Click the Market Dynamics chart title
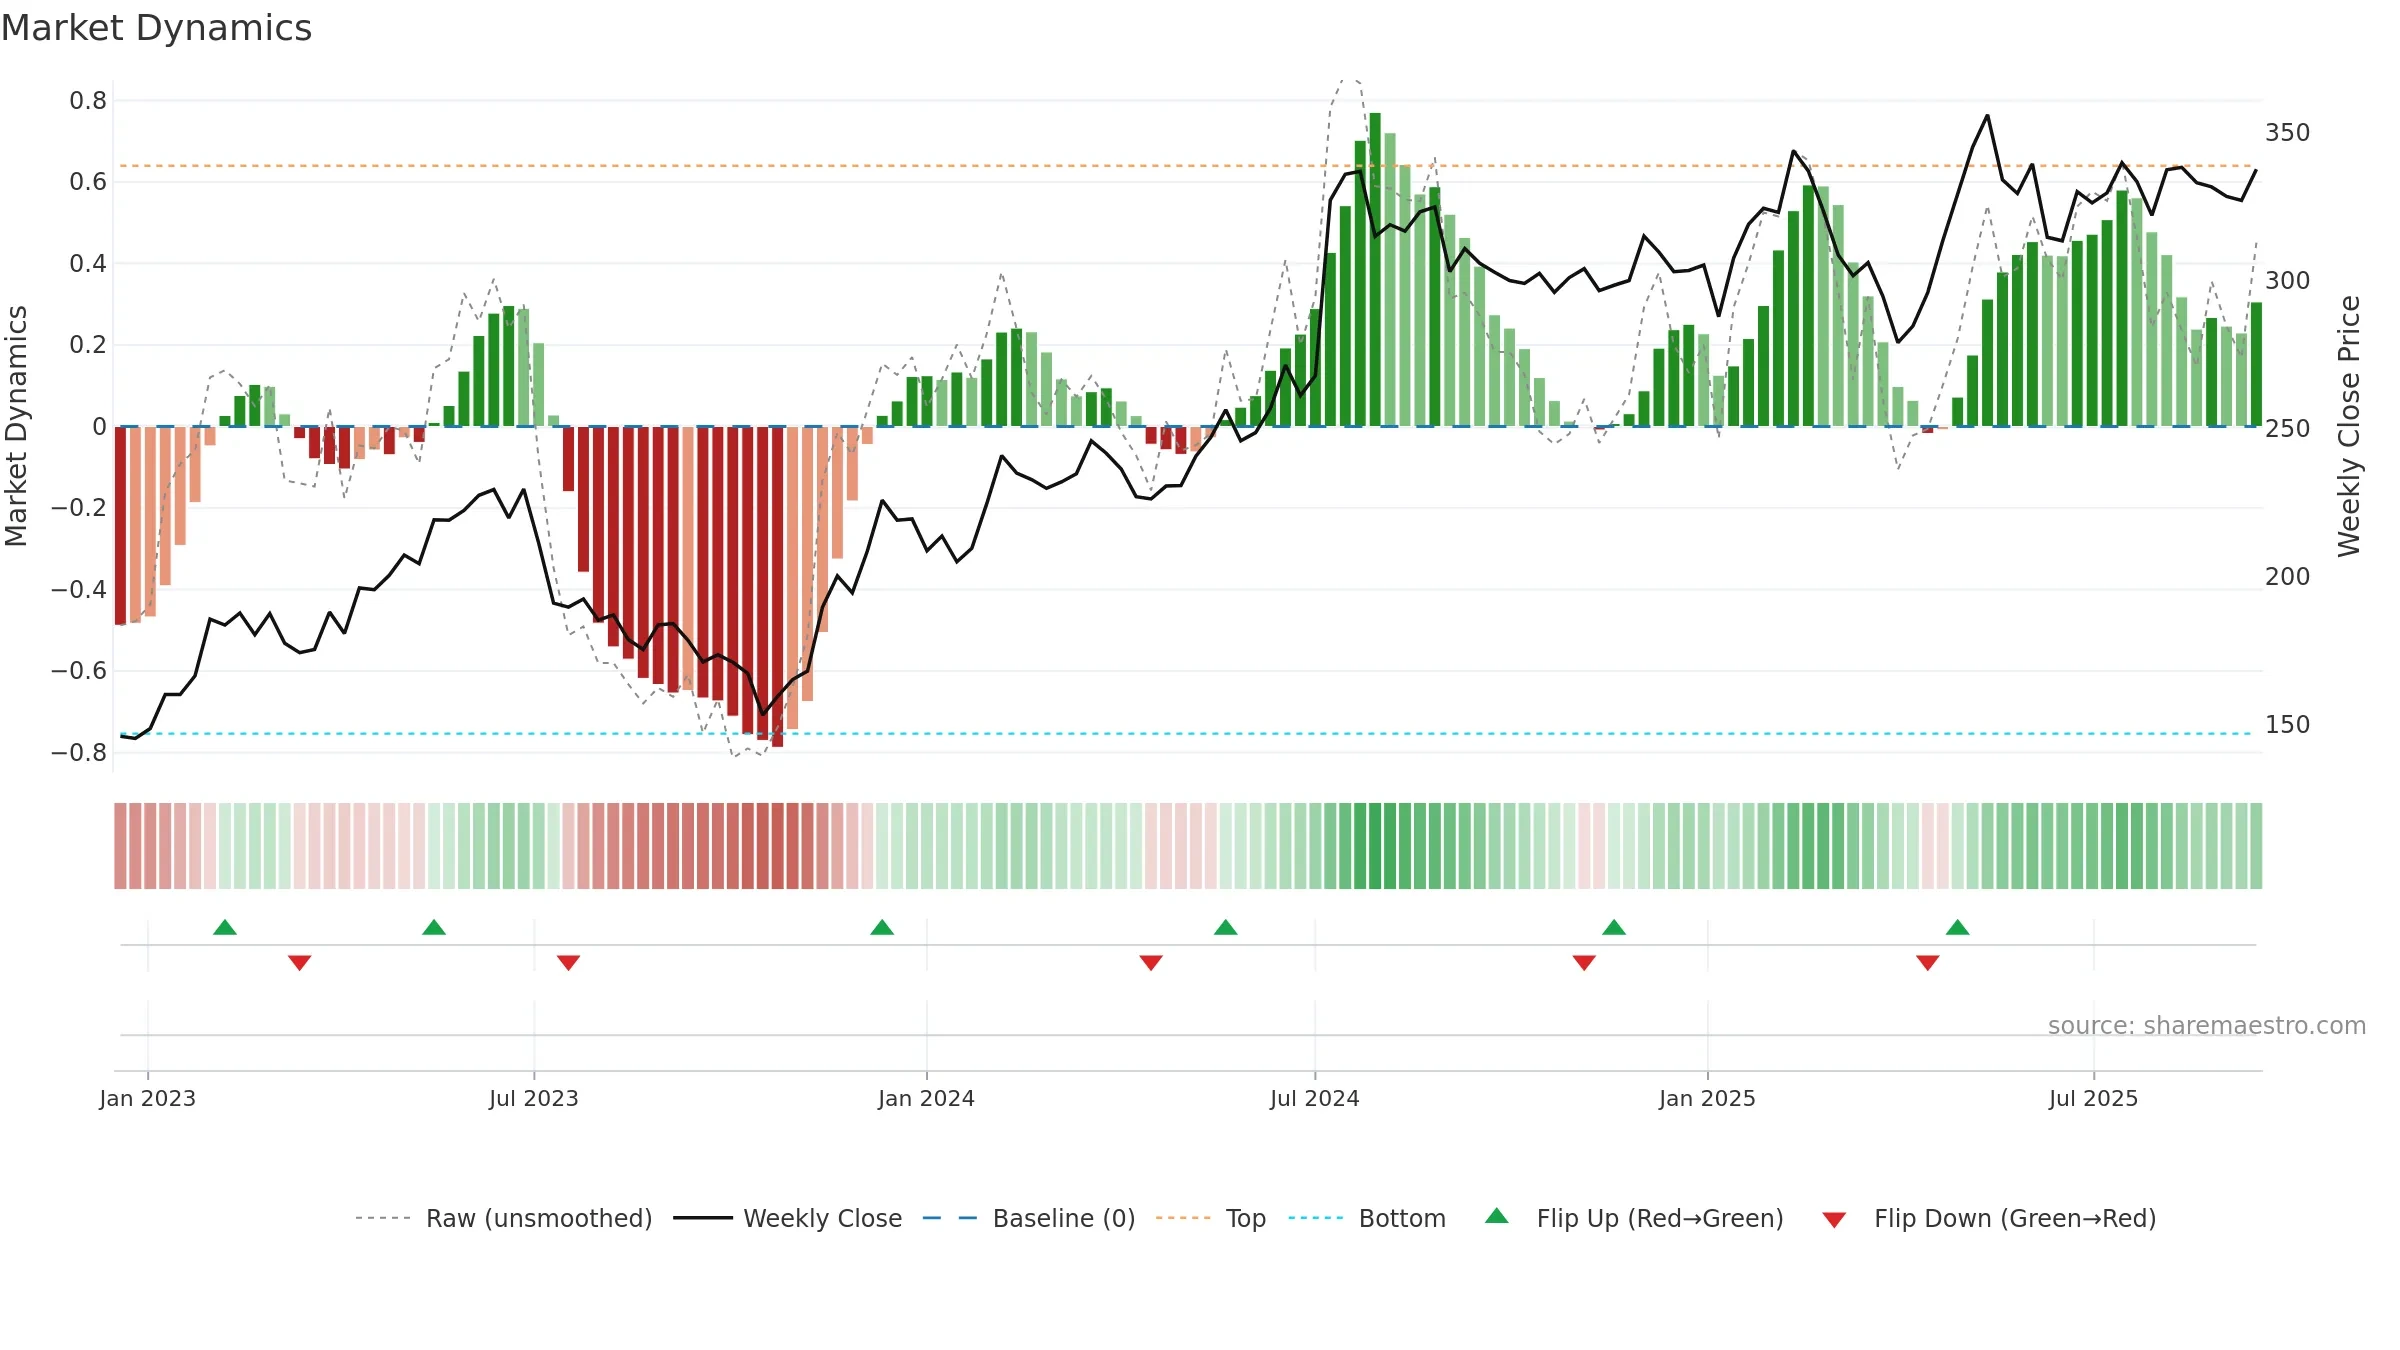 click(157, 28)
